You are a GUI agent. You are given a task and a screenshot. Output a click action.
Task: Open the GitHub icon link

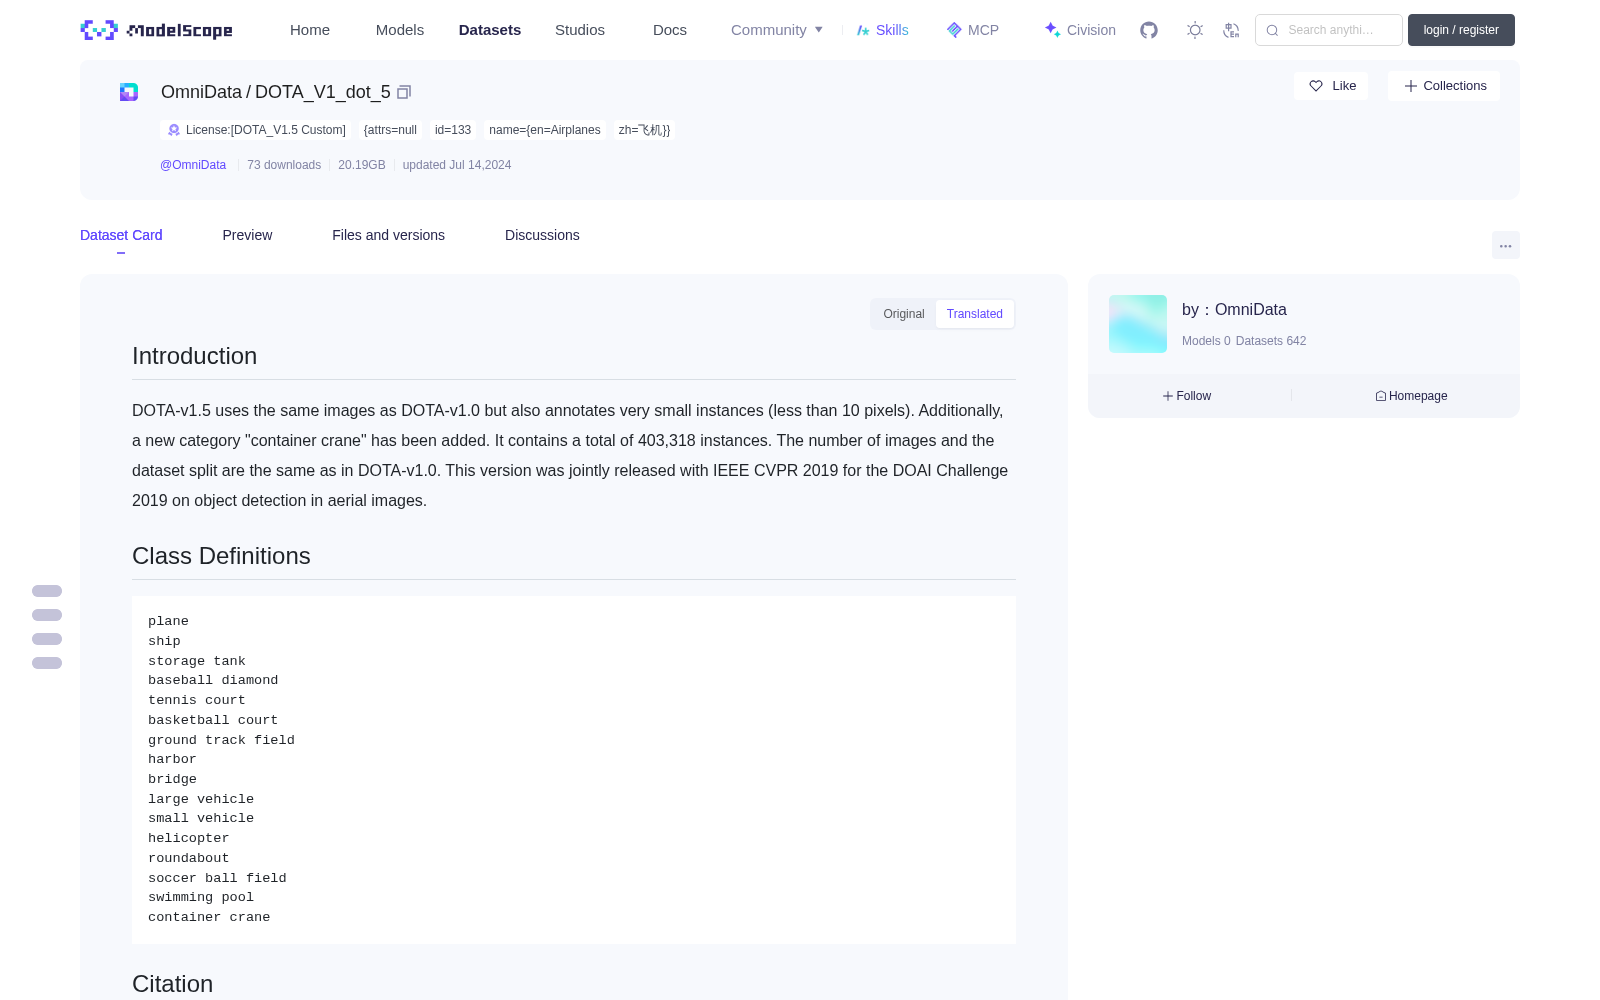1149,30
